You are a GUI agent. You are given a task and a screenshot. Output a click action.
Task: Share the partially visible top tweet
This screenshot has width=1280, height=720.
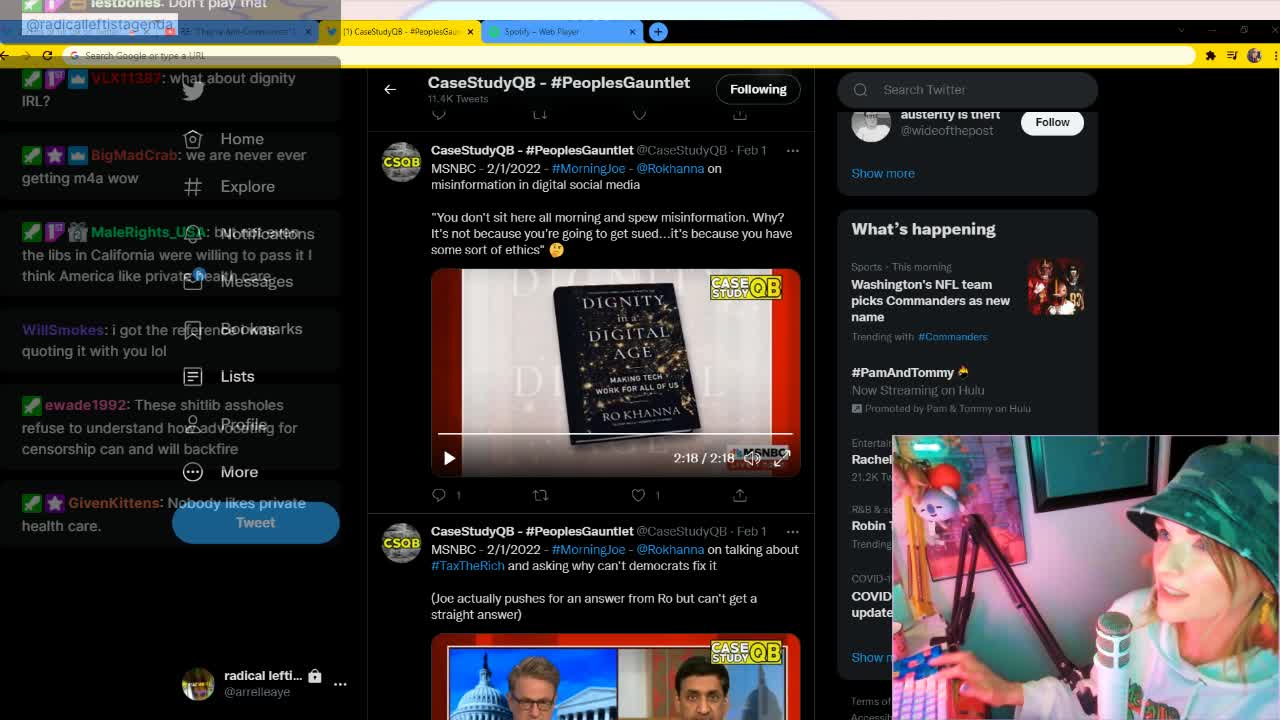pyautogui.click(x=739, y=115)
